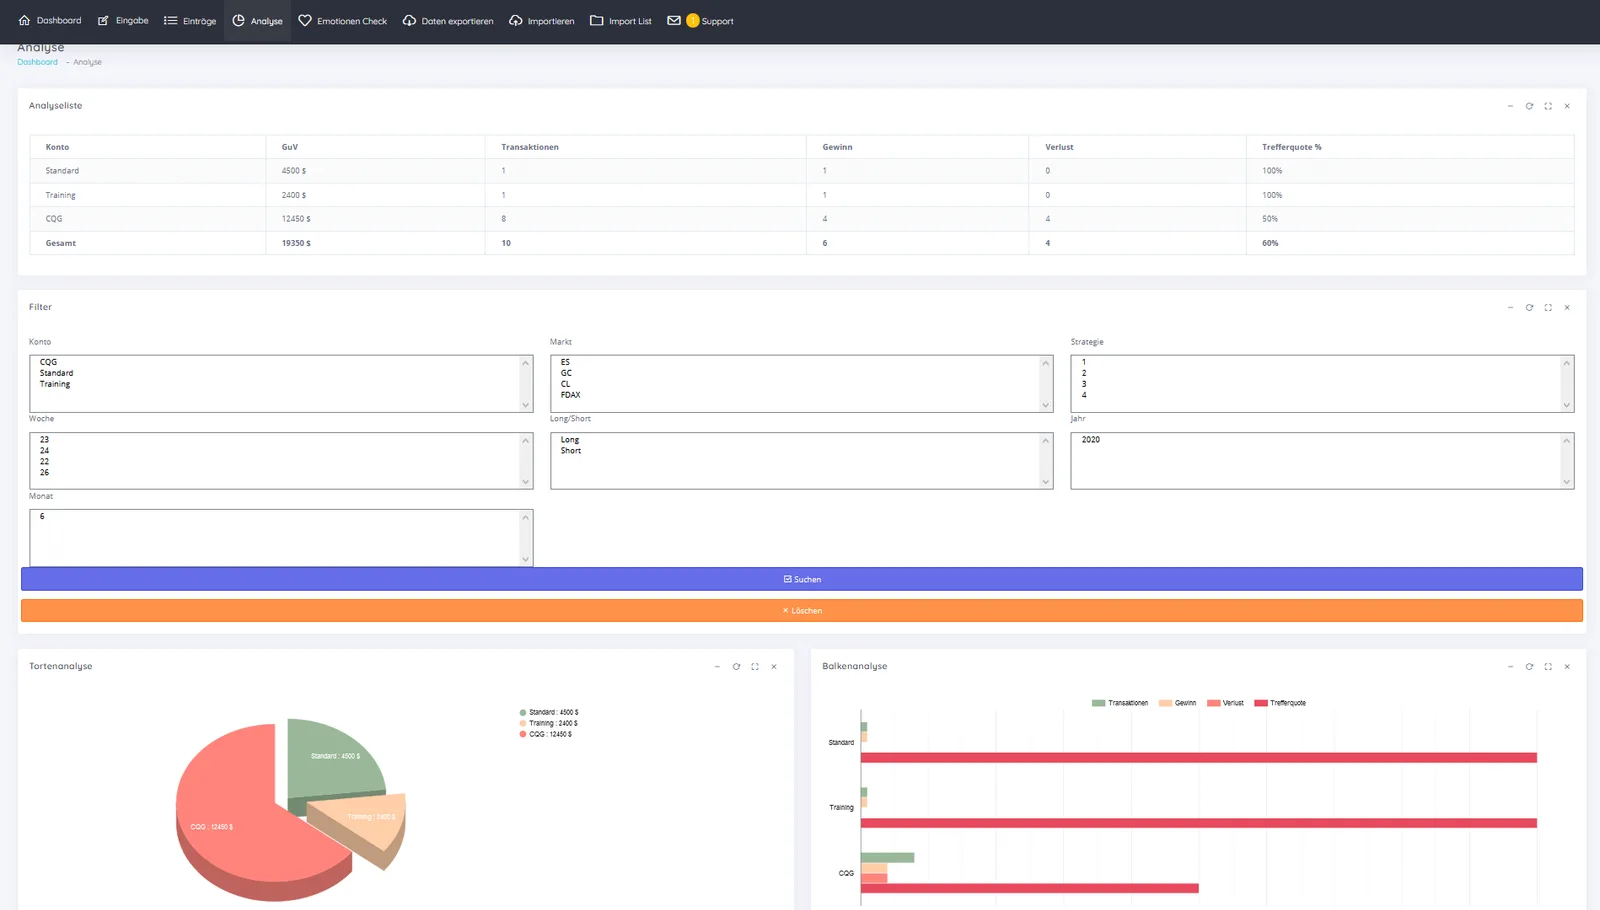Toggle Standard legend entry in pie chart
This screenshot has height=910, width=1600.
pos(549,713)
